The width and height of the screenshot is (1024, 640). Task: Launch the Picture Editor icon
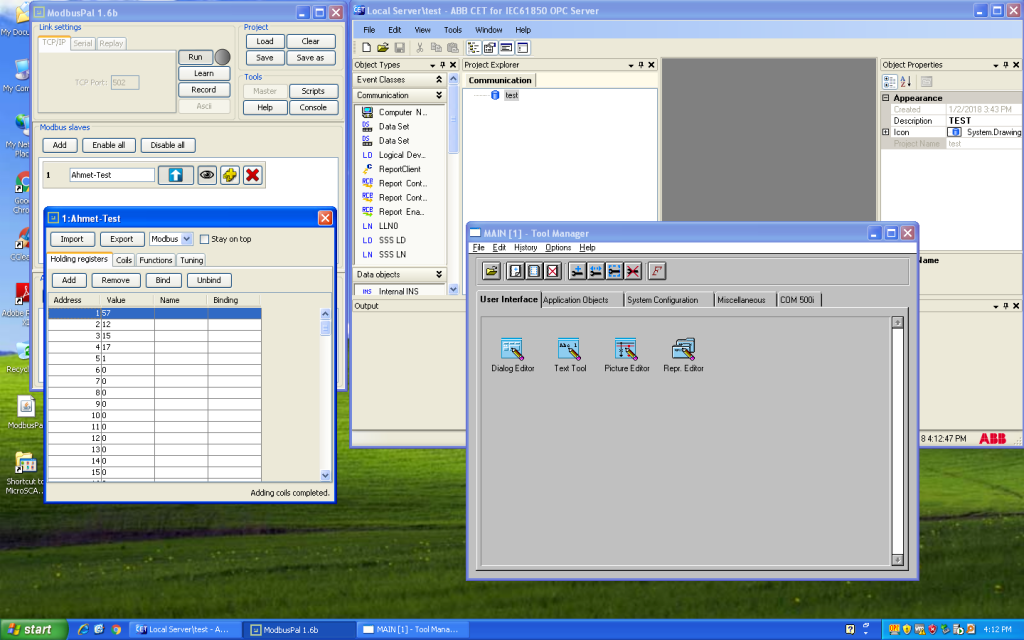click(626, 349)
